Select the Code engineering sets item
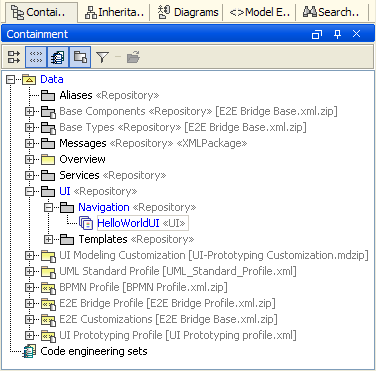This screenshot has width=376, height=371. [x=94, y=351]
